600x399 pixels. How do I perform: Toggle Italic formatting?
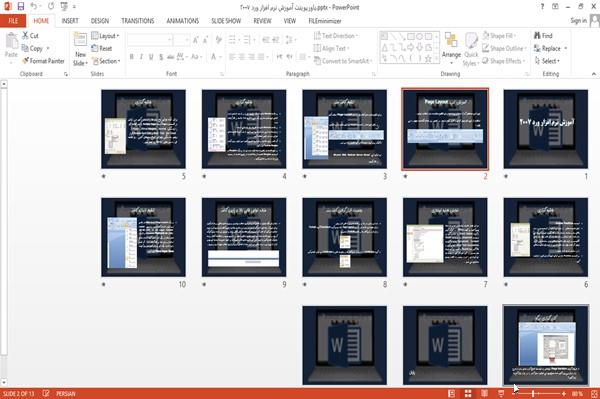[141, 57]
